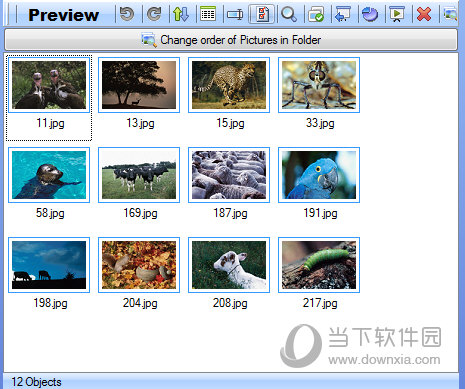
Task: Switch to table list view icon
Action: pyautogui.click(x=208, y=15)
